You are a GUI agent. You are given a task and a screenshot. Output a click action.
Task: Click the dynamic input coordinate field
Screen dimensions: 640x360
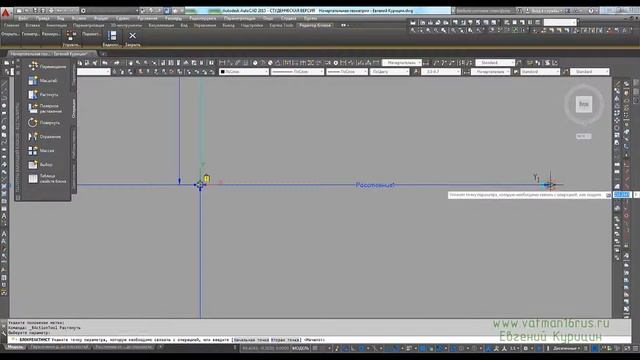(x=622, y=195)
